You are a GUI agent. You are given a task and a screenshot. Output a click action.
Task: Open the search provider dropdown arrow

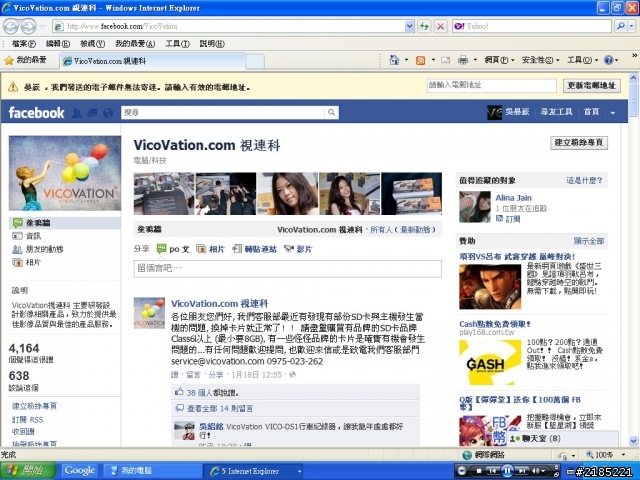point(632,26)
